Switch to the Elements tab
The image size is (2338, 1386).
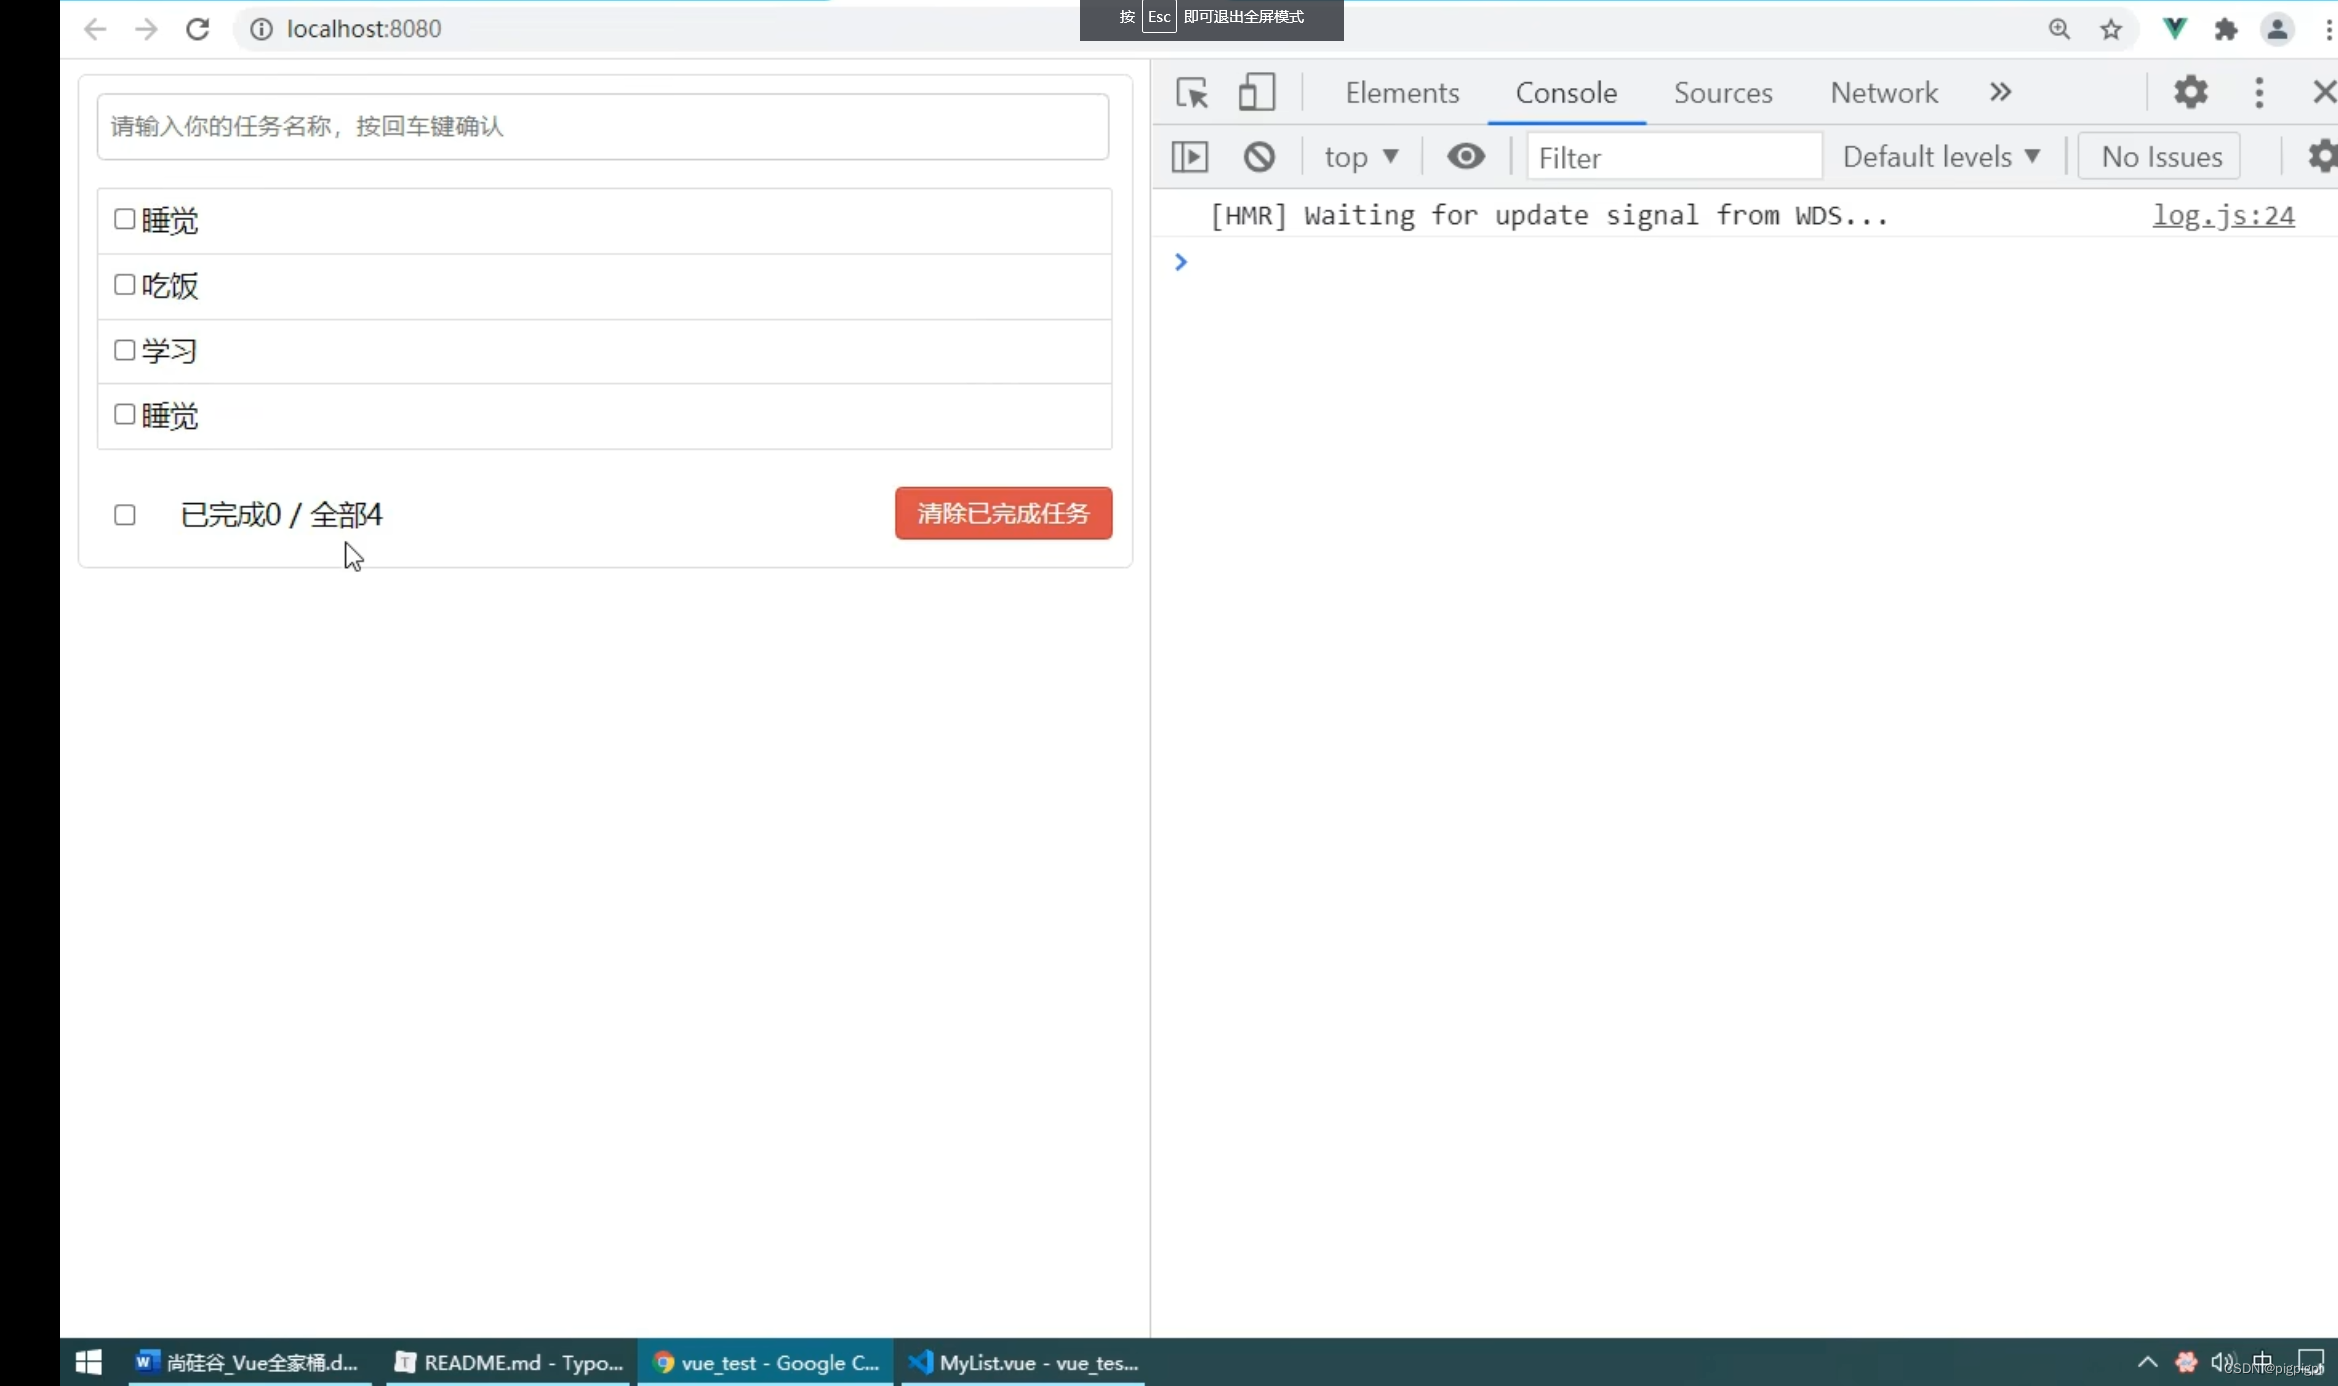tap(1402, 93)
